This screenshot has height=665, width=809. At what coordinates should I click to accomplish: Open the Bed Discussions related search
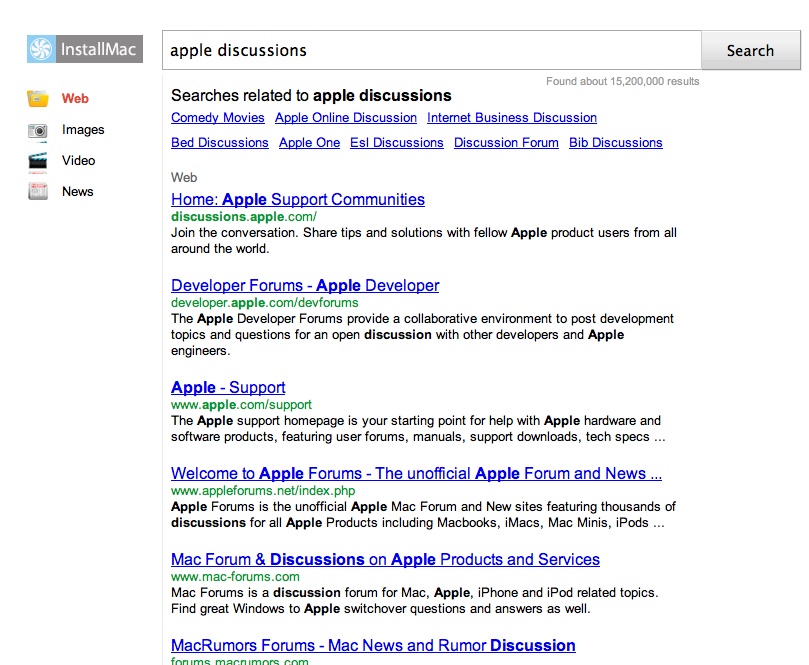(x=219, y=143)
